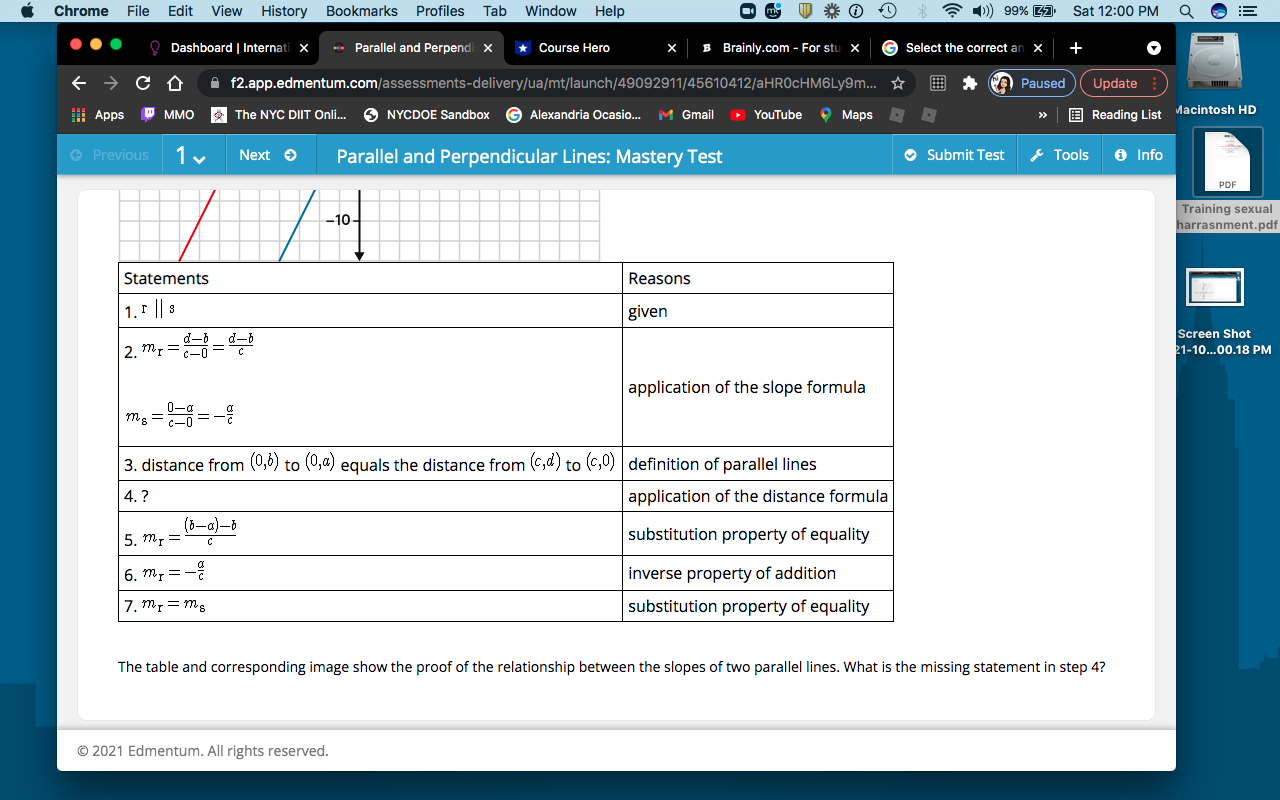Close the Course Hero tab
The height and width of the screenshot is (800, 1280).
[x=671, y=48]
